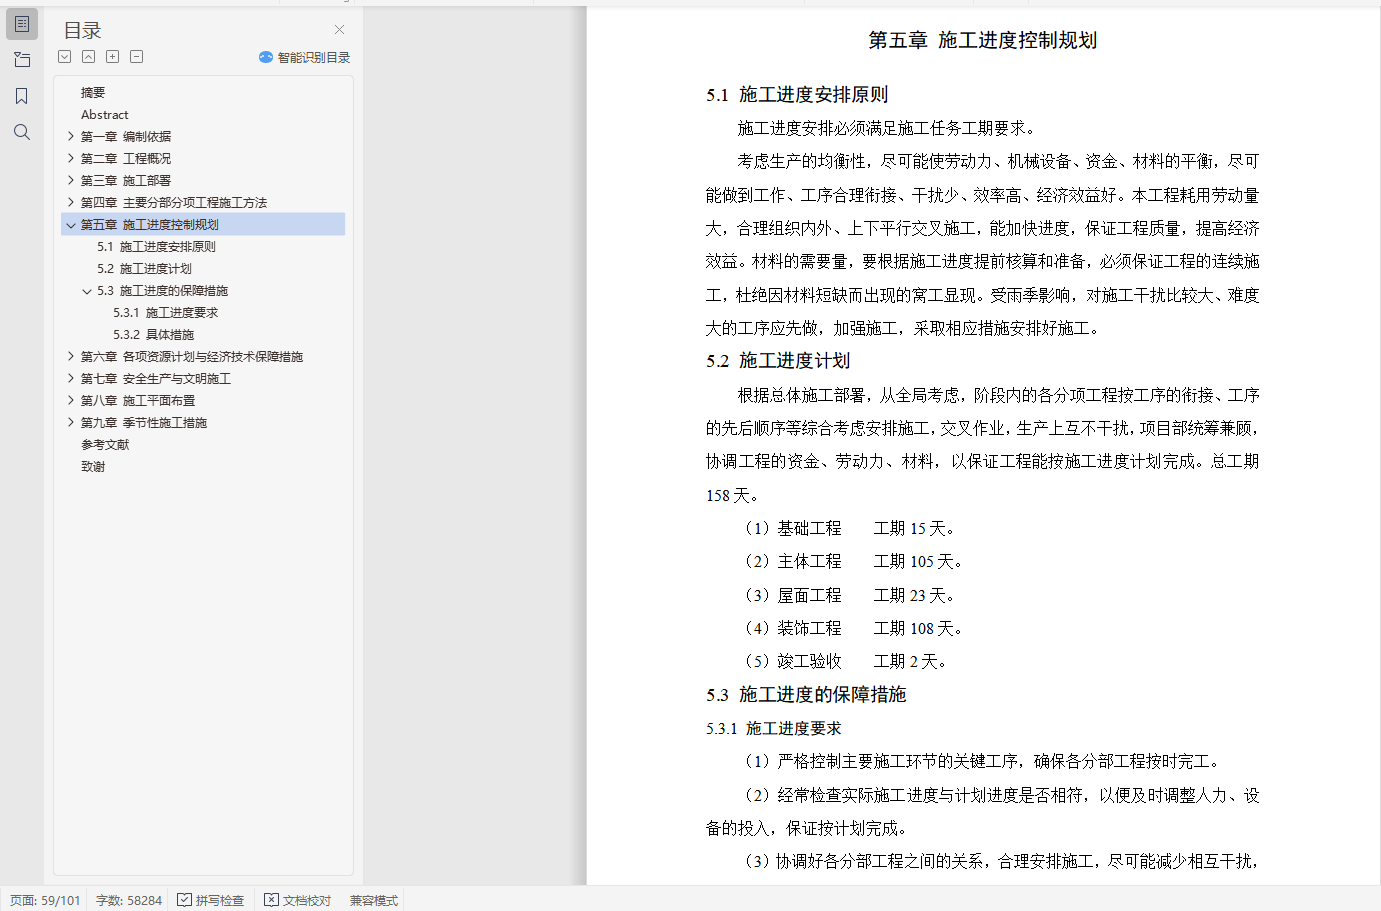Open the chapter navigation panel icon in sidebar
This screenshot has height=911, width=1381.
coord(22,60)
